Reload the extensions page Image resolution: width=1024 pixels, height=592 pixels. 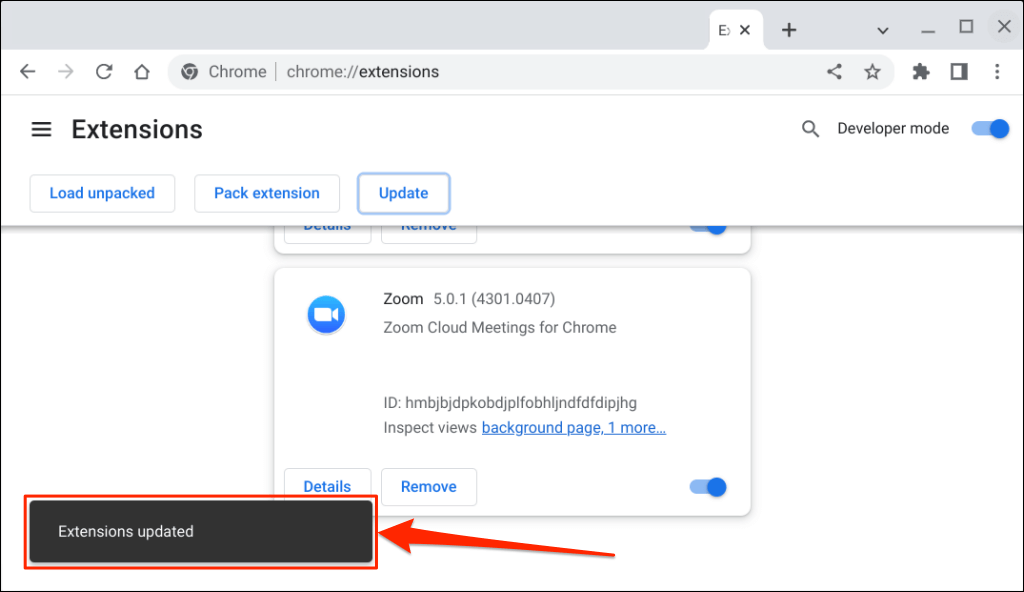104,71
